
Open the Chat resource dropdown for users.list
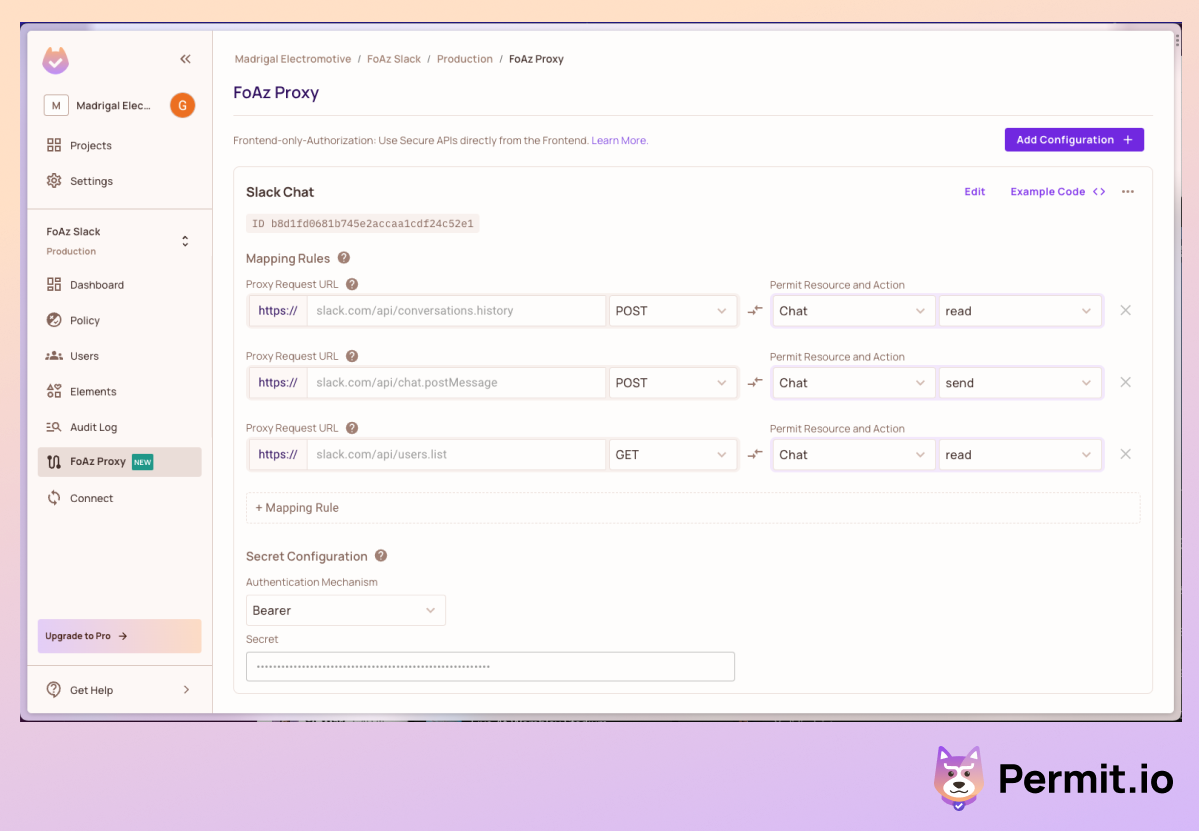pos(853,454)
